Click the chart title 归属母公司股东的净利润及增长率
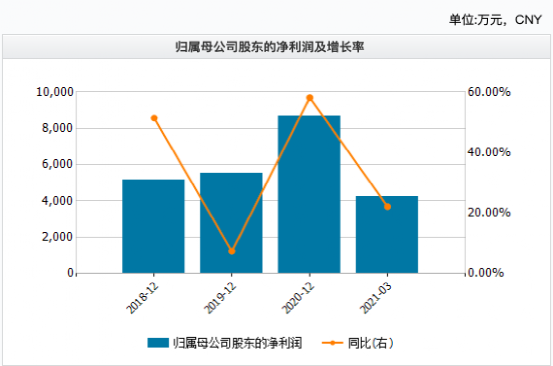 coord(270,47)
